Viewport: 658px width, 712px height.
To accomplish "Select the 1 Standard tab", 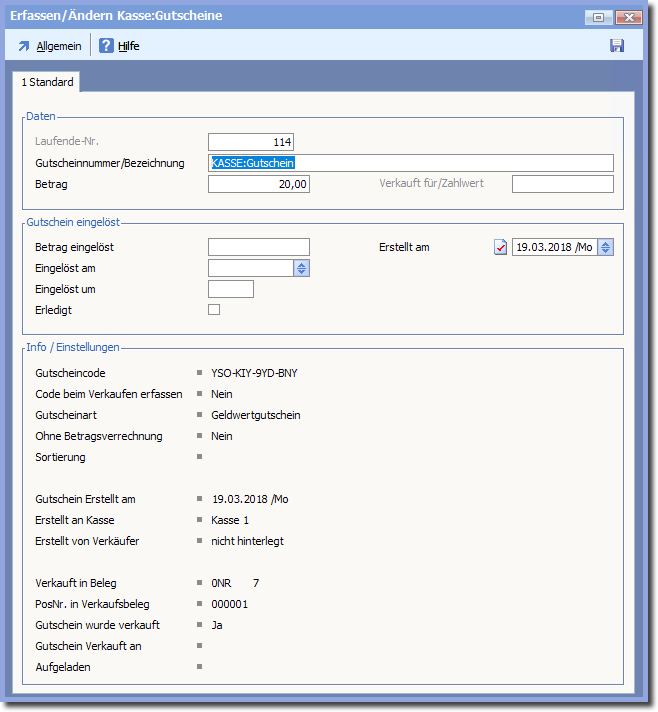I will (47, 82).
